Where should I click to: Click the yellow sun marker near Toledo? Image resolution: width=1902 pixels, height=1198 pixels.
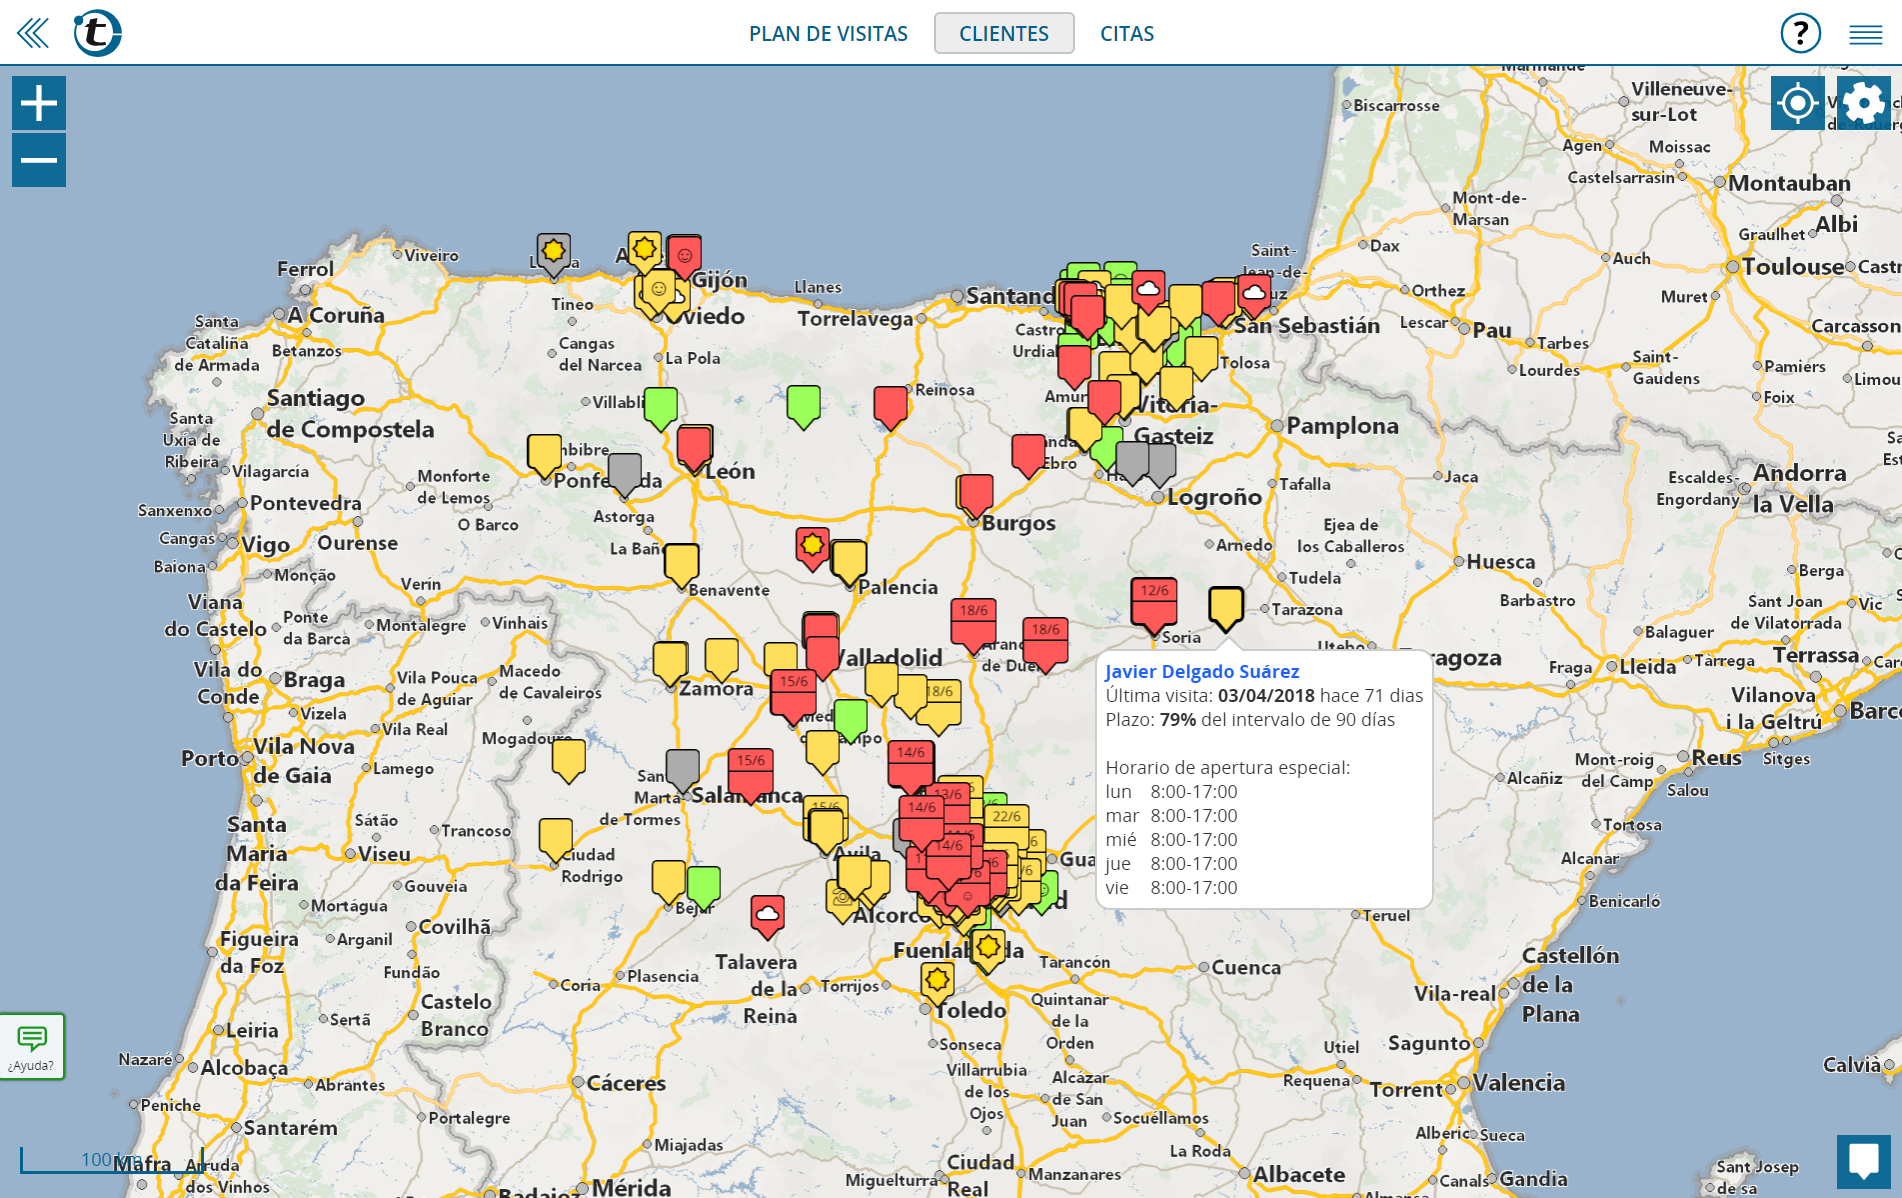tap(937, 981)
